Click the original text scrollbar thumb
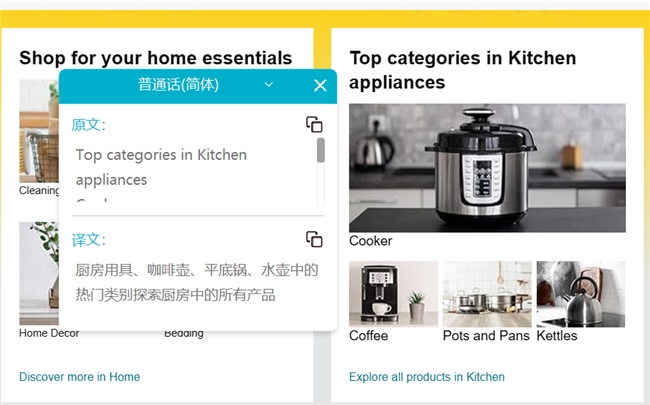Screen dimensions: 650x405 (x=320, y=150)
